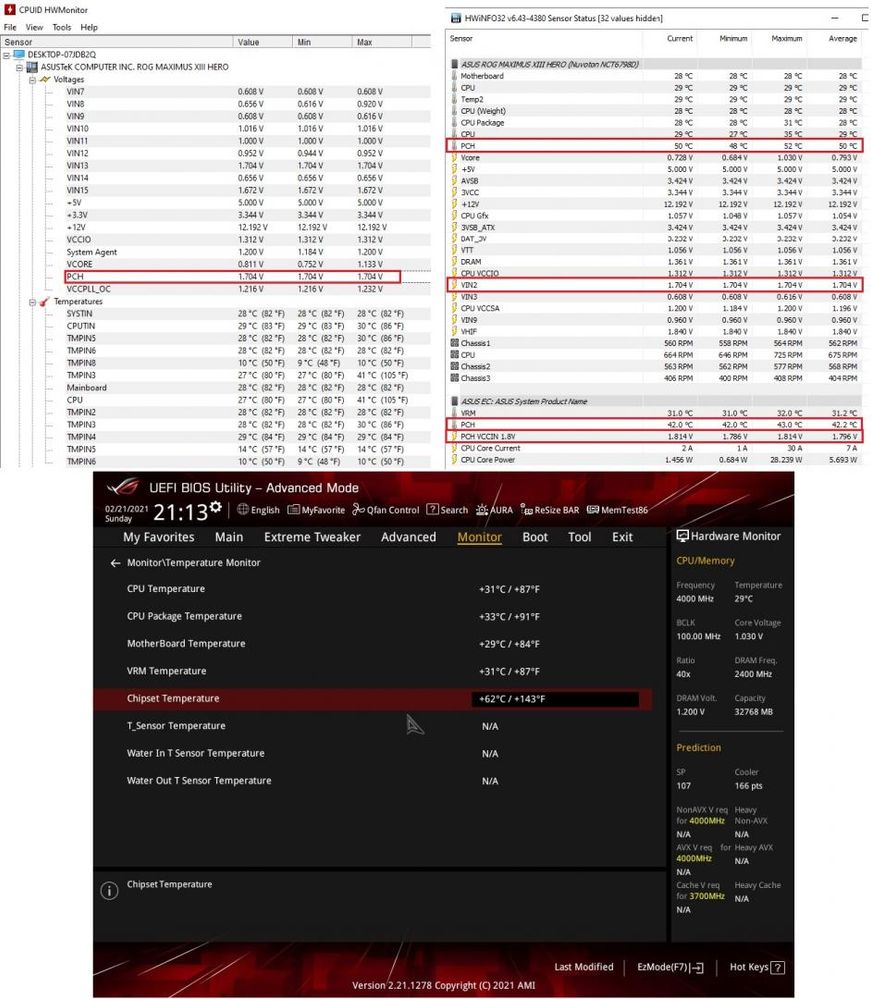Click the Max column header in HWMonitor

pos(382,42)
